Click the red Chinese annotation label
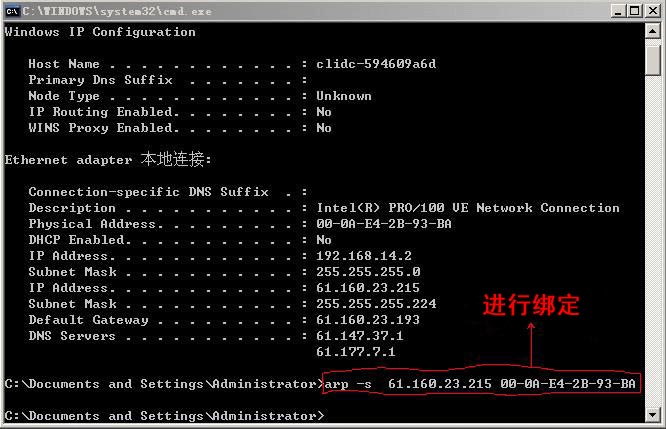This screenshot has height=429, width=666. 531,305
